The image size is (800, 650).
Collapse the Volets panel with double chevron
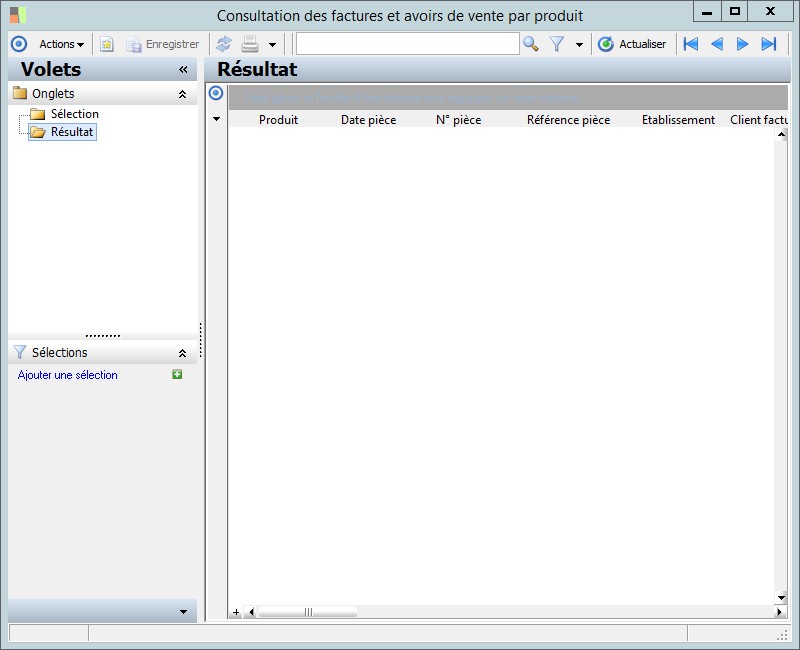tap(183, 69)
